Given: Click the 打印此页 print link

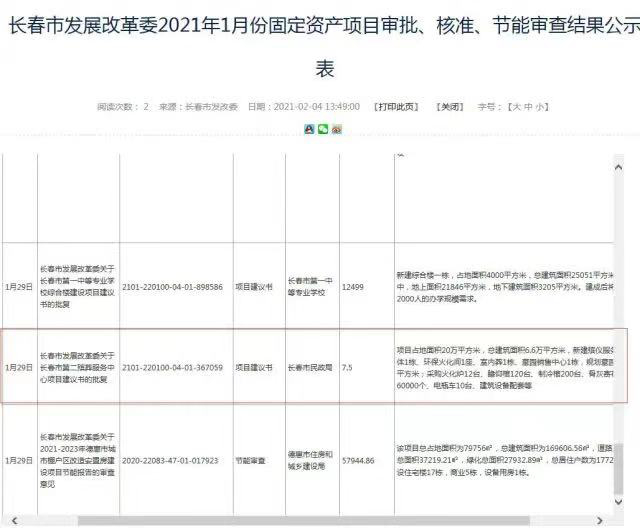Looking at the screenshot, I should [x=396, y=107].
